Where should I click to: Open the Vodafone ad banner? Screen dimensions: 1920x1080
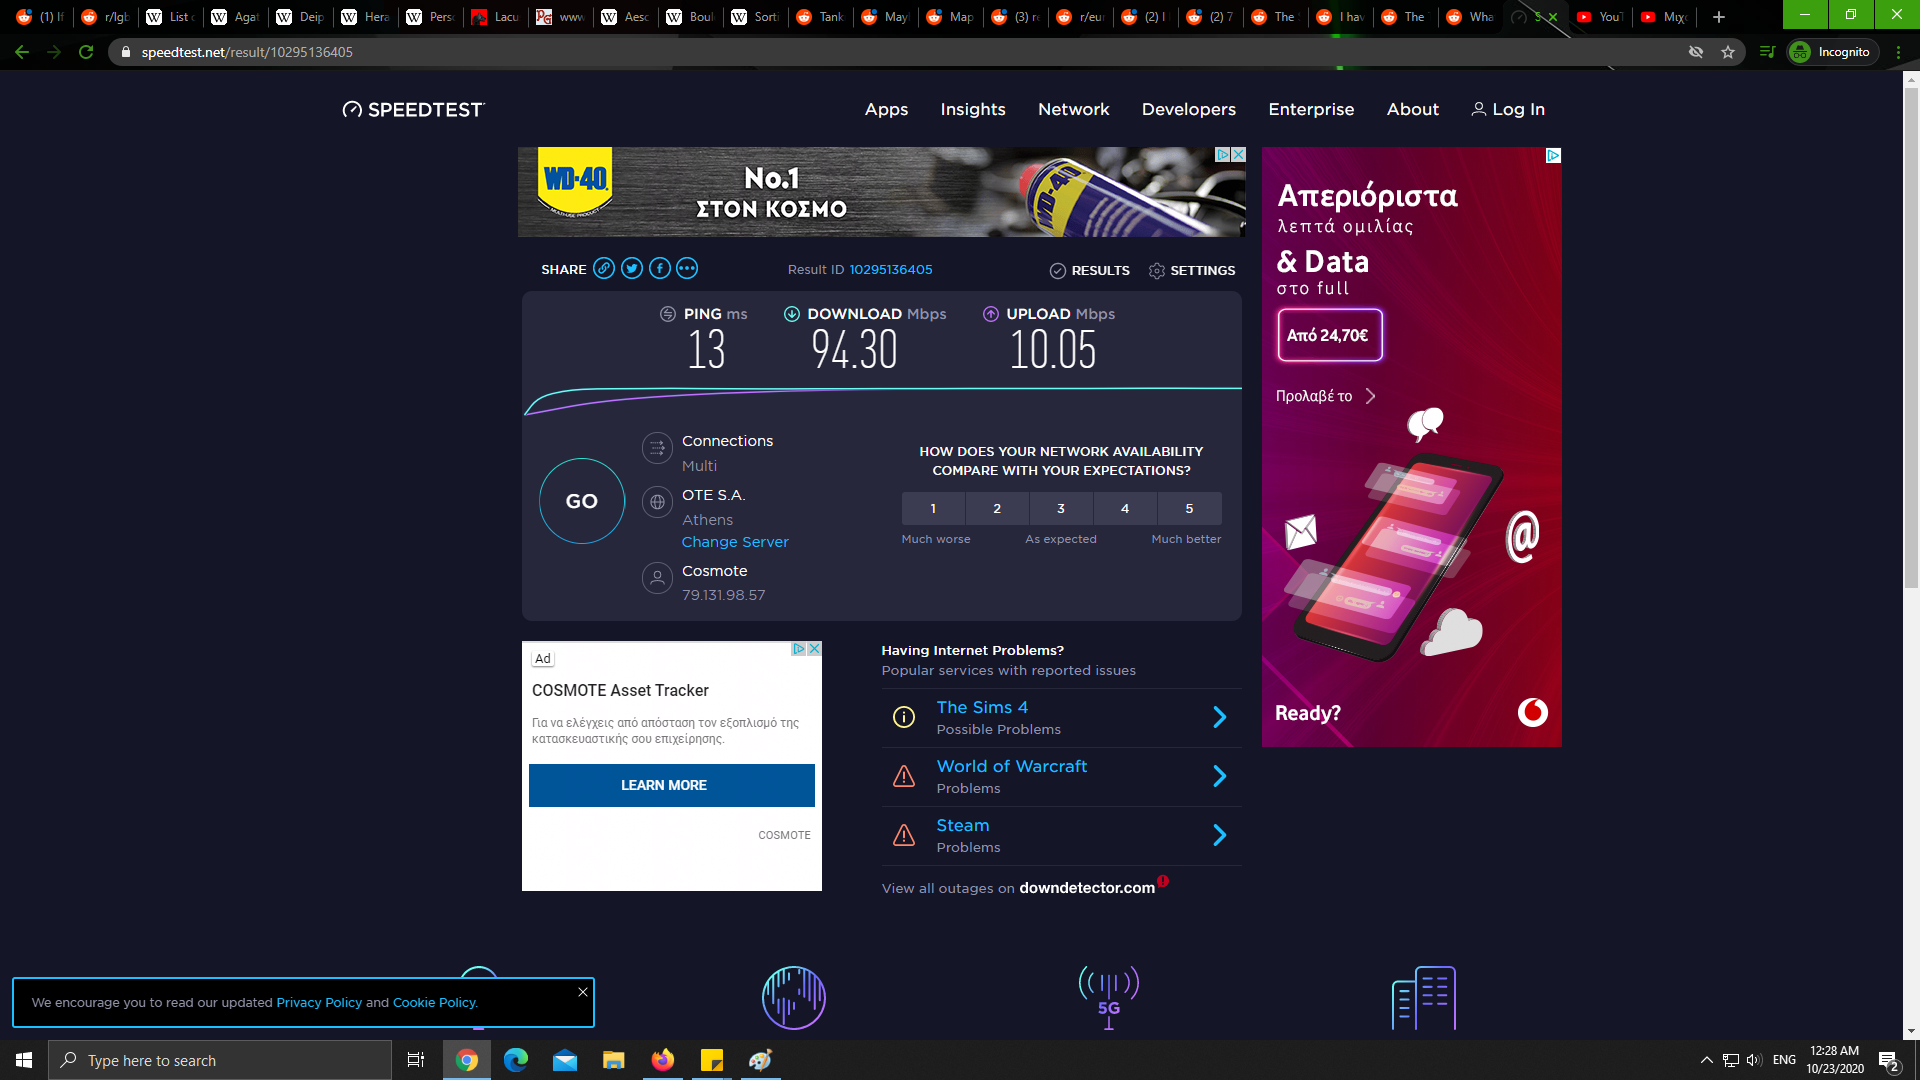click(1412, 447)
